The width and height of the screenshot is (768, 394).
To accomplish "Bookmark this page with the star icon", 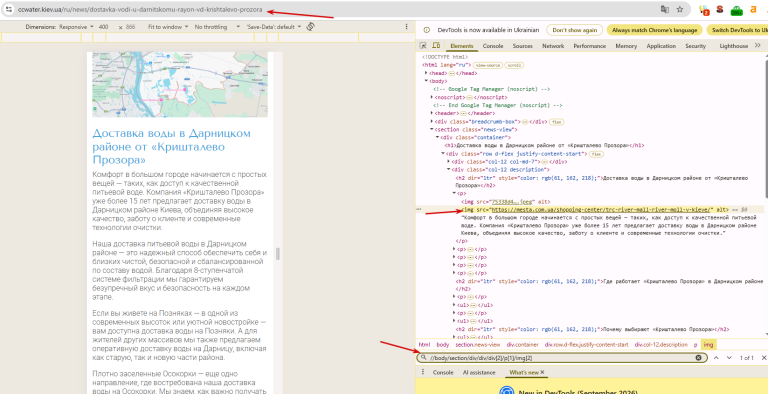I will click(x=680, y=9).
